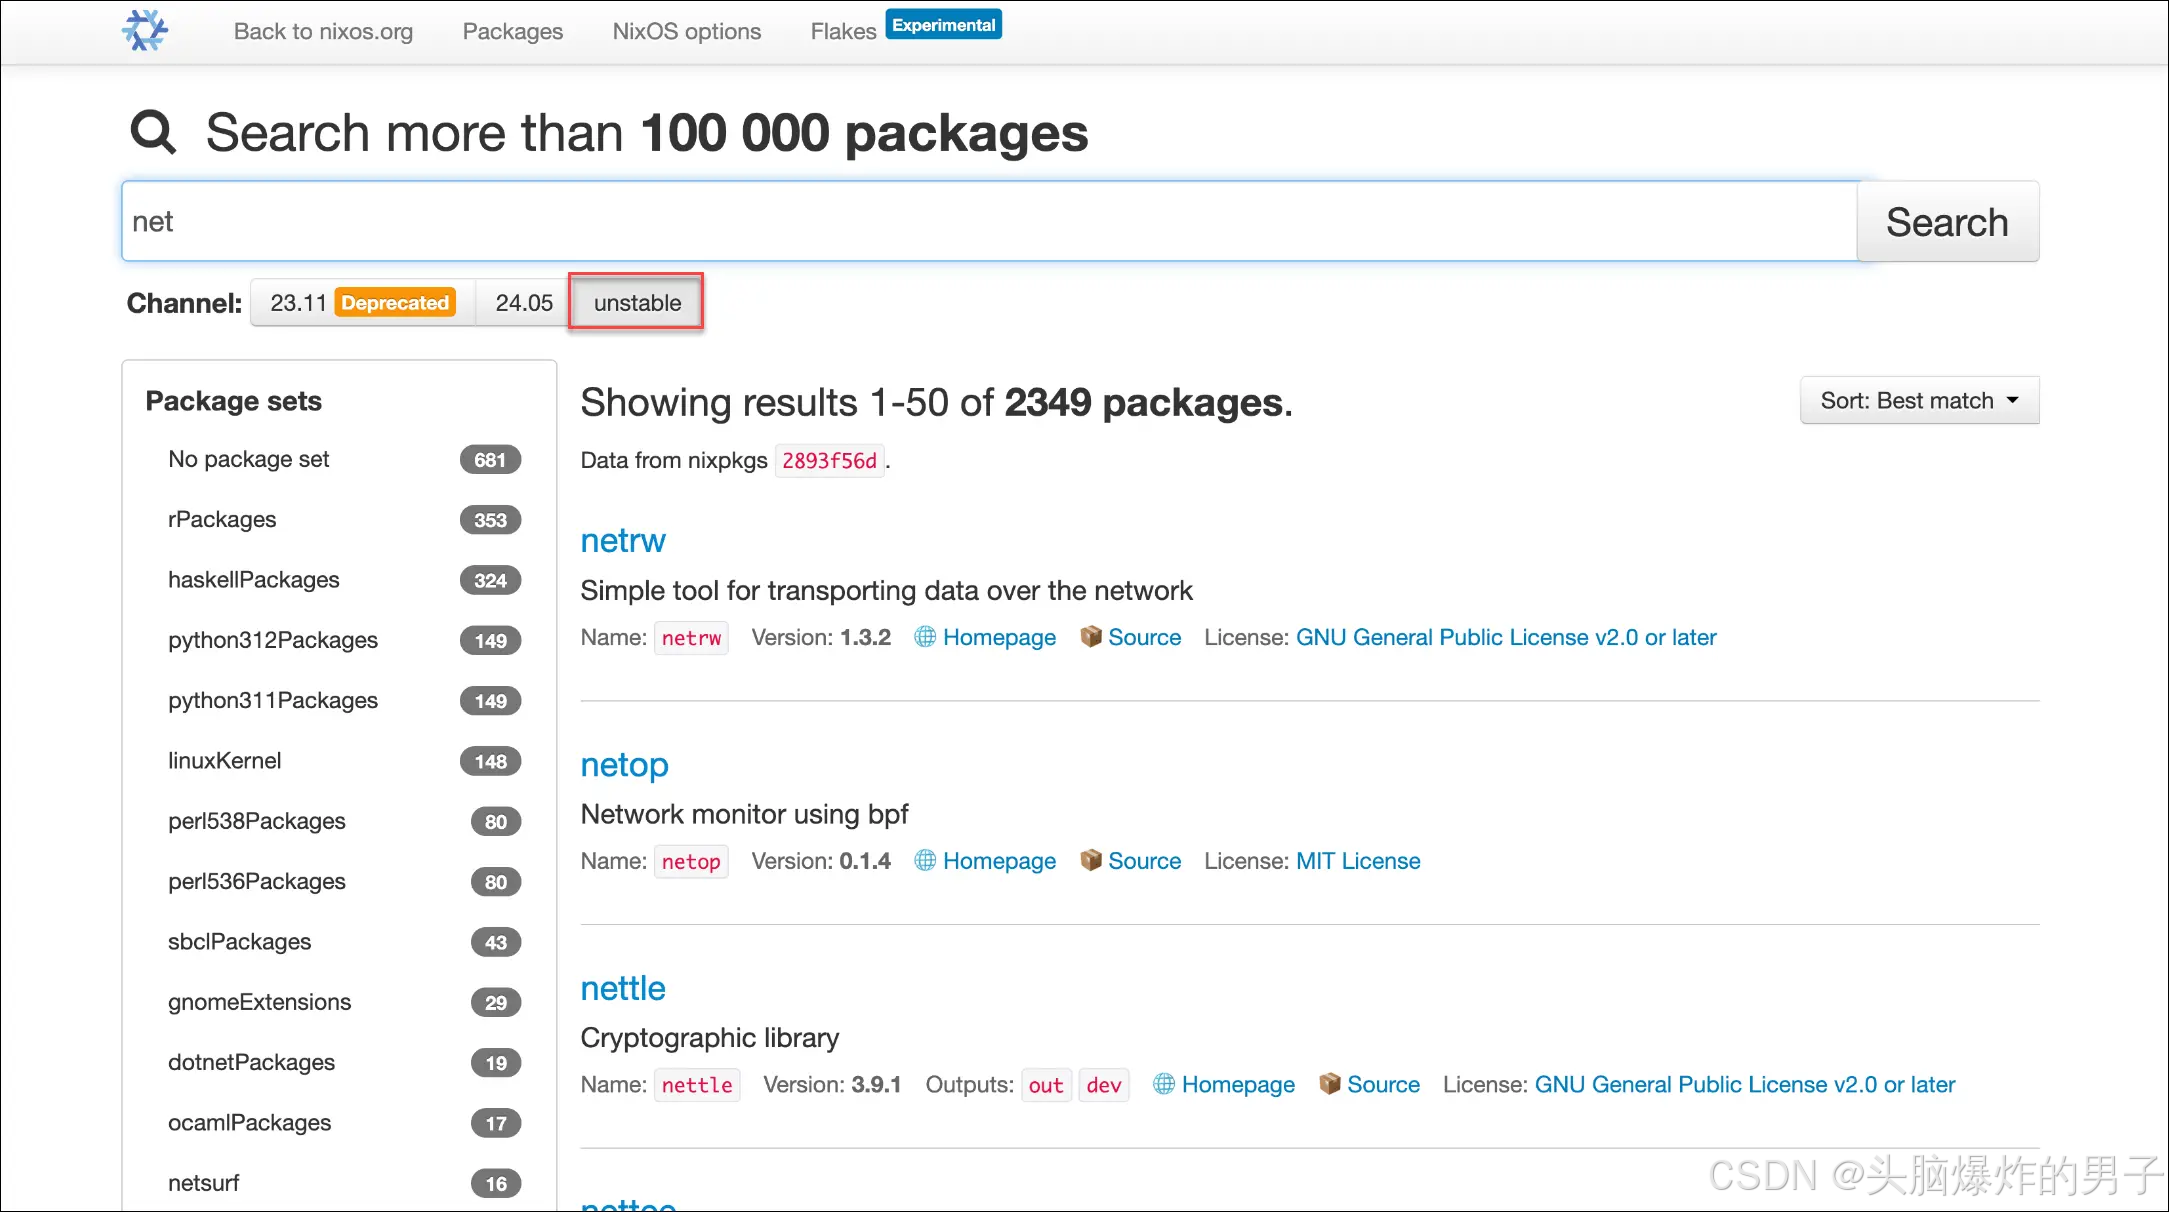Click the nettle Source package icon

click(x=1330, y=1084)
